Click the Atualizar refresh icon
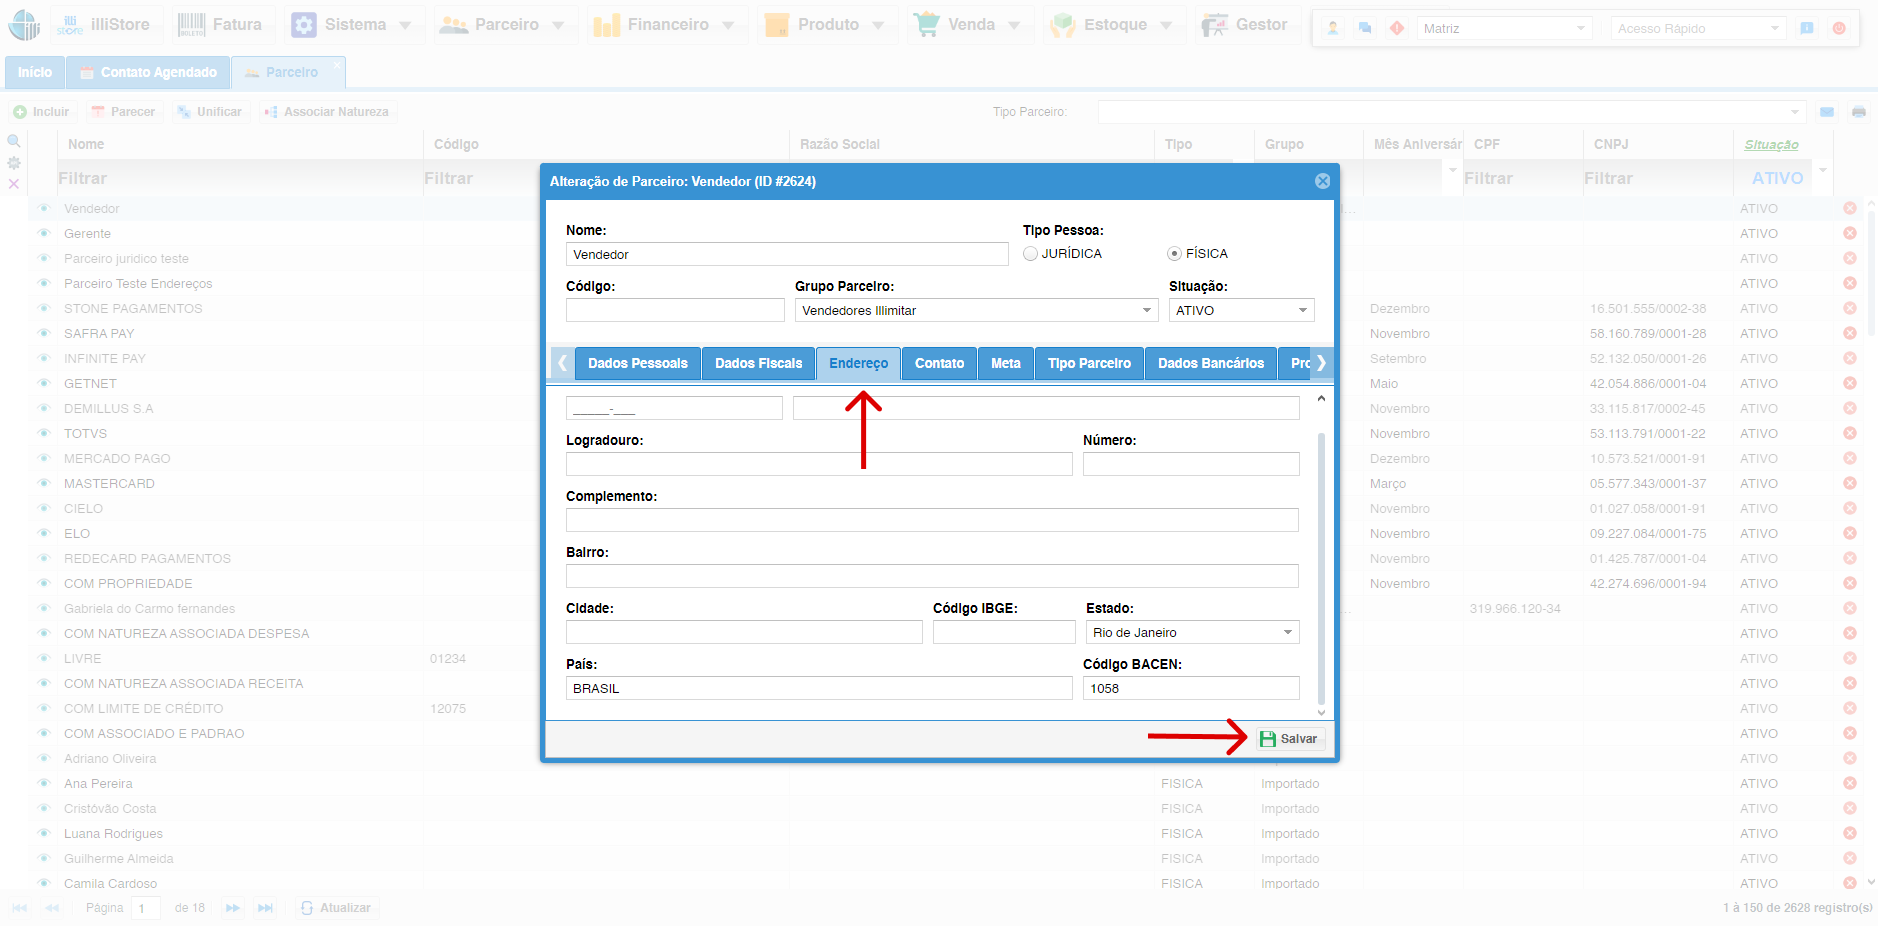 [307, 908]
